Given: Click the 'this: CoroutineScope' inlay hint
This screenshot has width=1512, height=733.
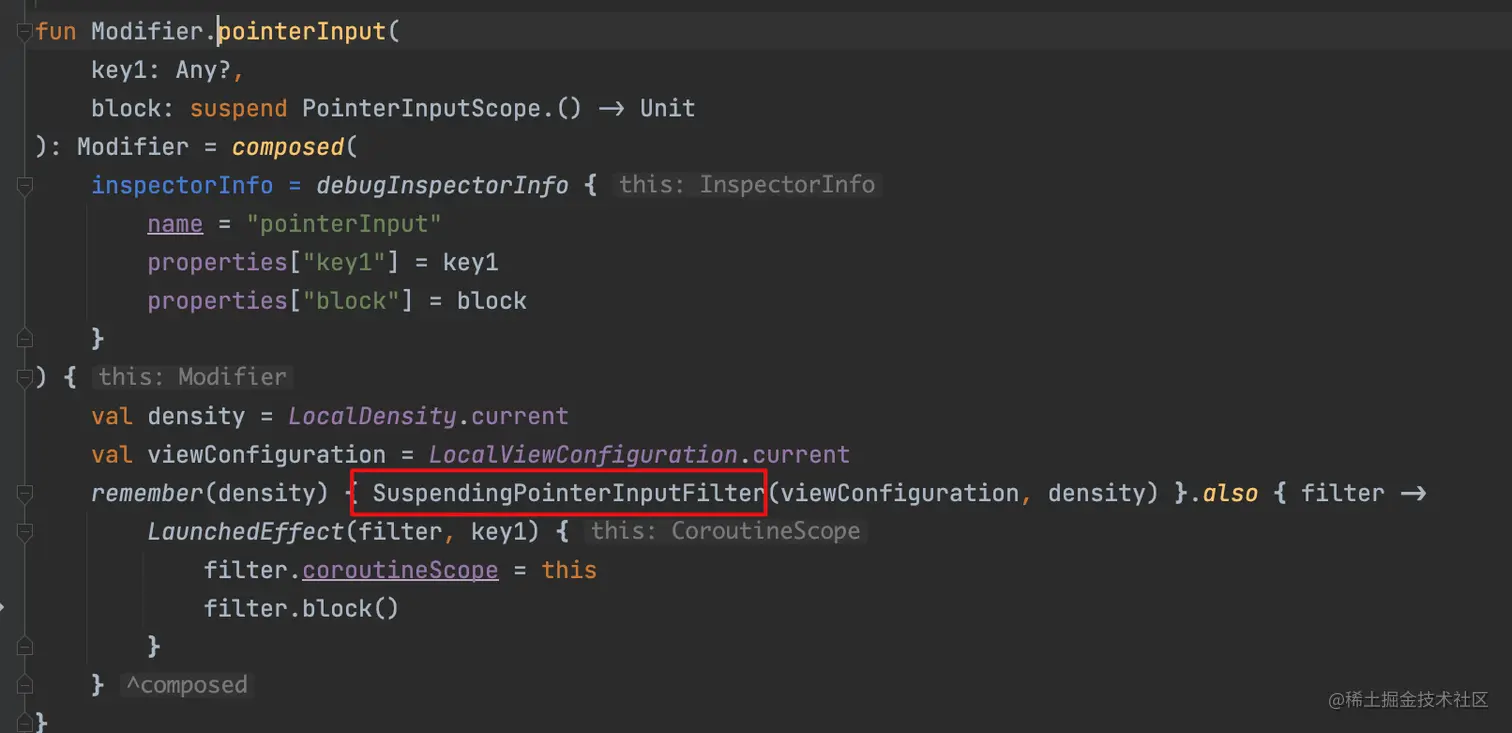Looking at the screenshot, I should [x=725, y=531].
